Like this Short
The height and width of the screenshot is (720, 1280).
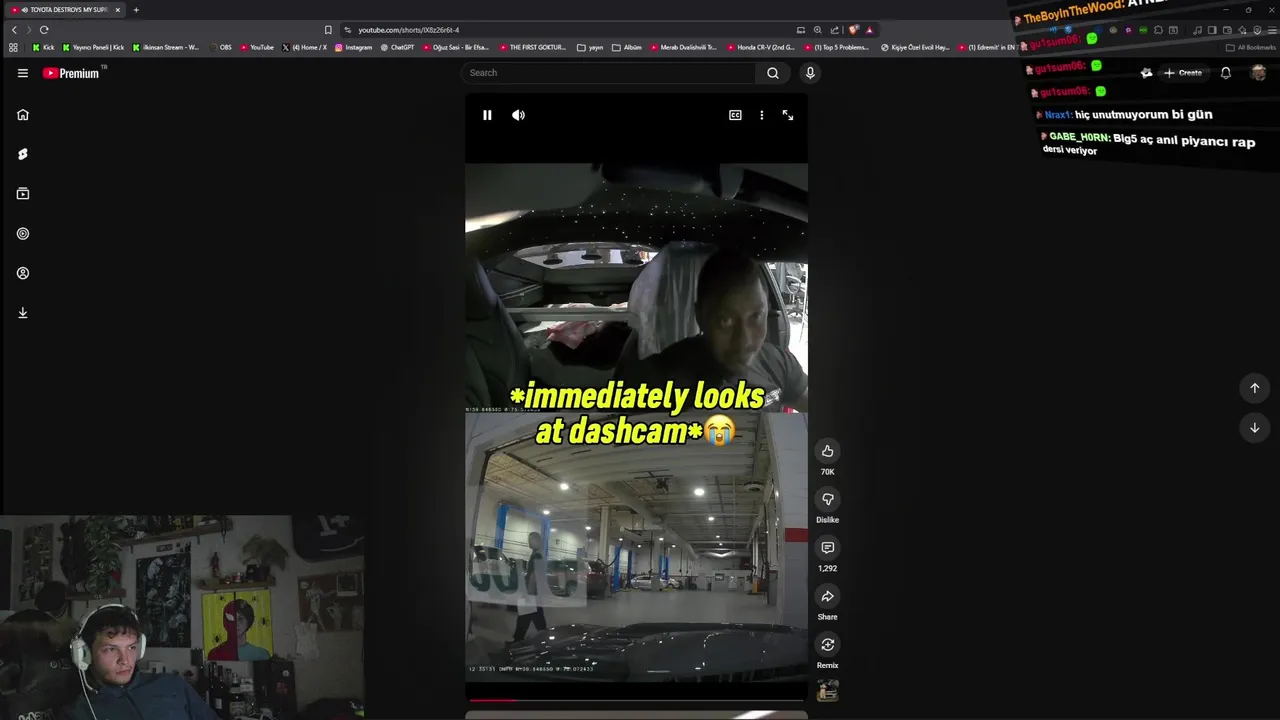827,451
